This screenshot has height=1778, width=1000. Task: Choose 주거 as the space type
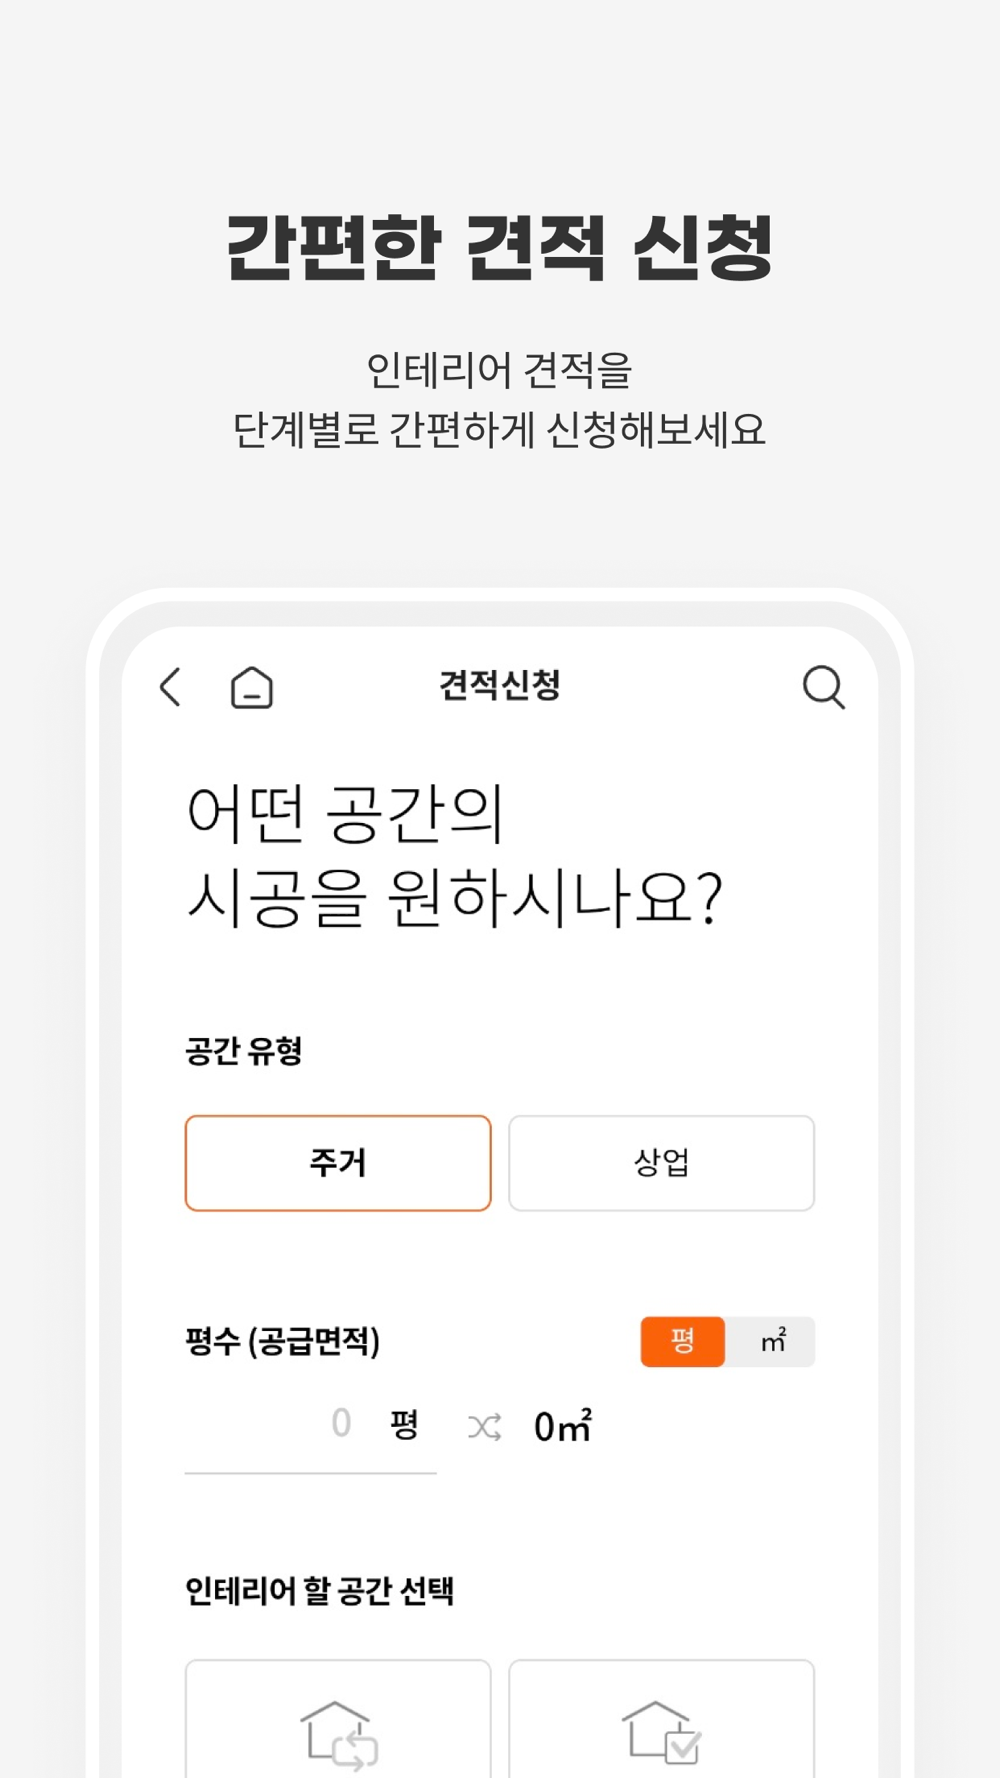[338, 1163]
